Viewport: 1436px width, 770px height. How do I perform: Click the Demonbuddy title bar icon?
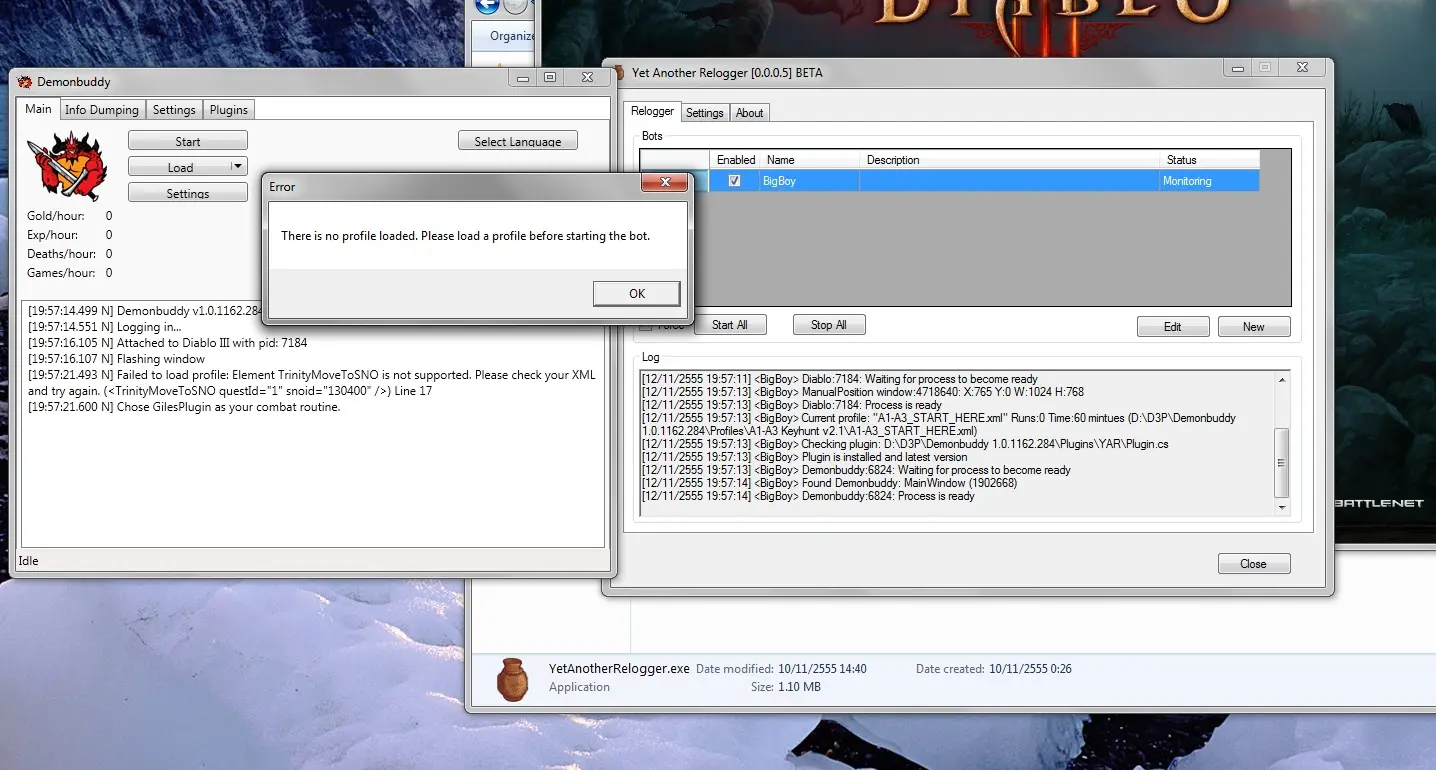24,81
